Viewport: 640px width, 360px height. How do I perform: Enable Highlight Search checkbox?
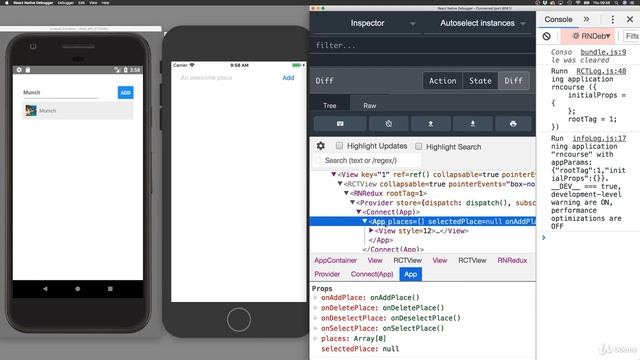pos(418,146)
